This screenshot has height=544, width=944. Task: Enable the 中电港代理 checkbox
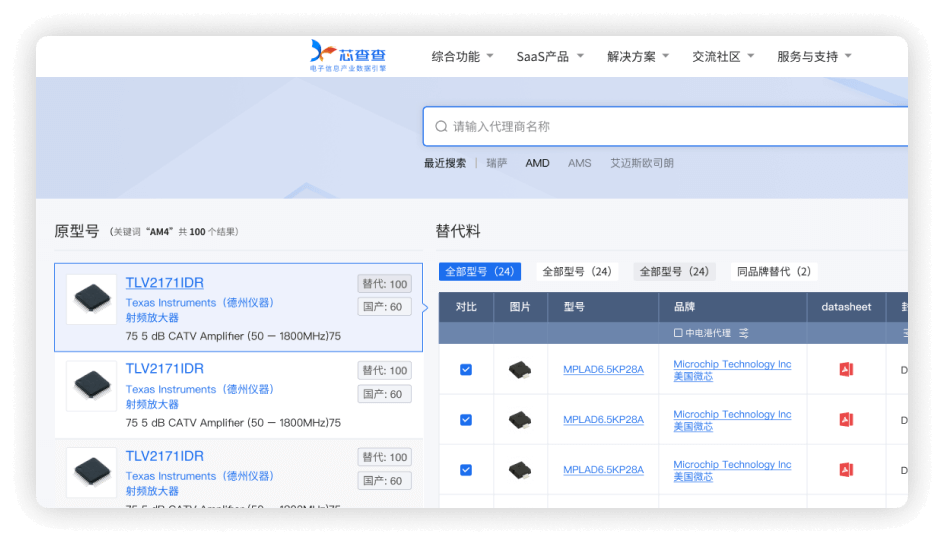click(x=678, y=333)
